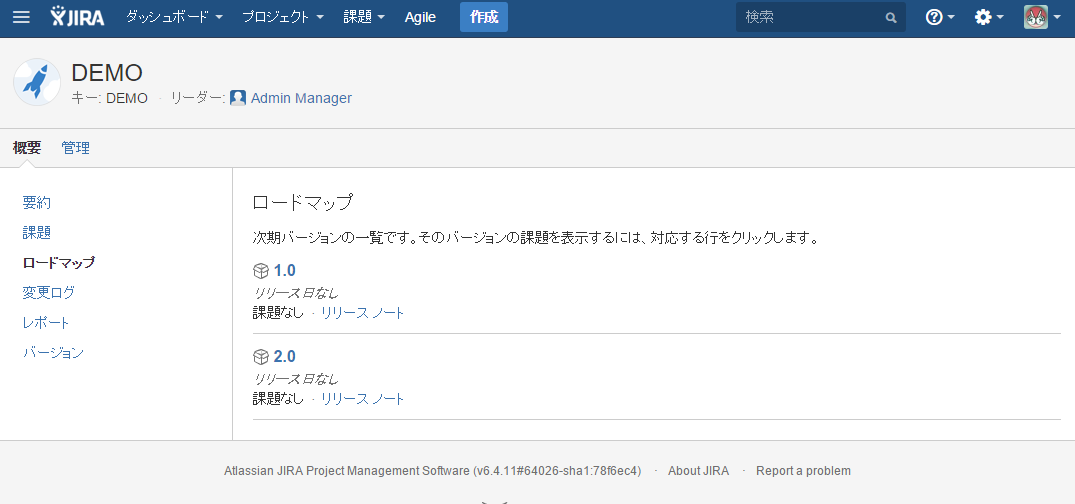Viewport: 1075px width, 504px height.
Task: Click the package icon beside version 1.0
Action: 261,271
